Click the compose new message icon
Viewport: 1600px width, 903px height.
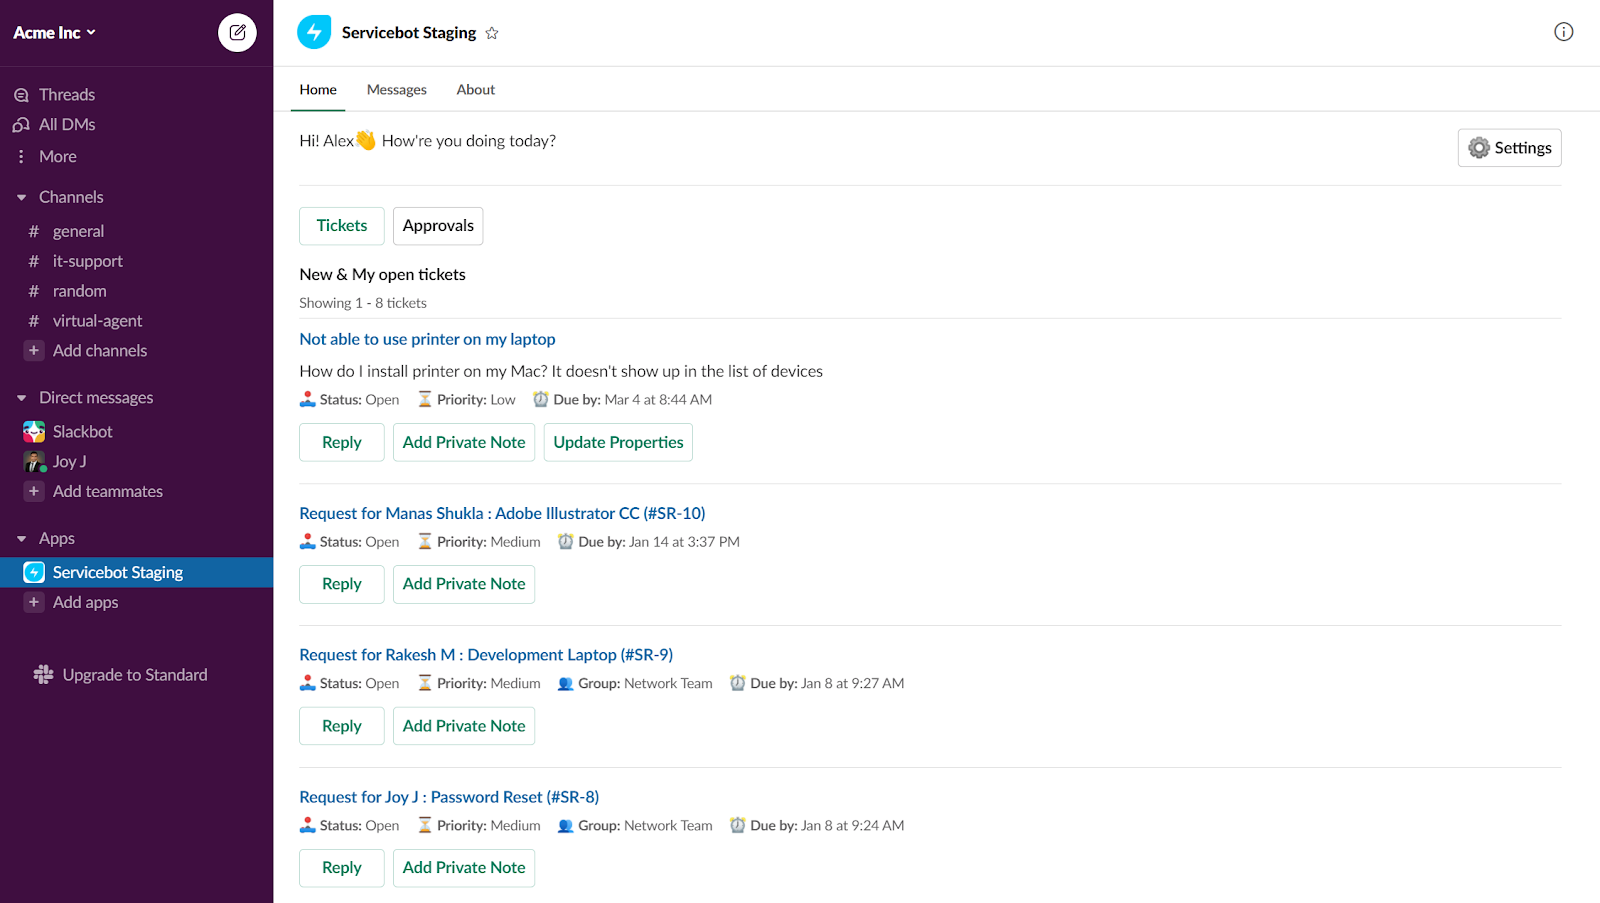[237, 32]
